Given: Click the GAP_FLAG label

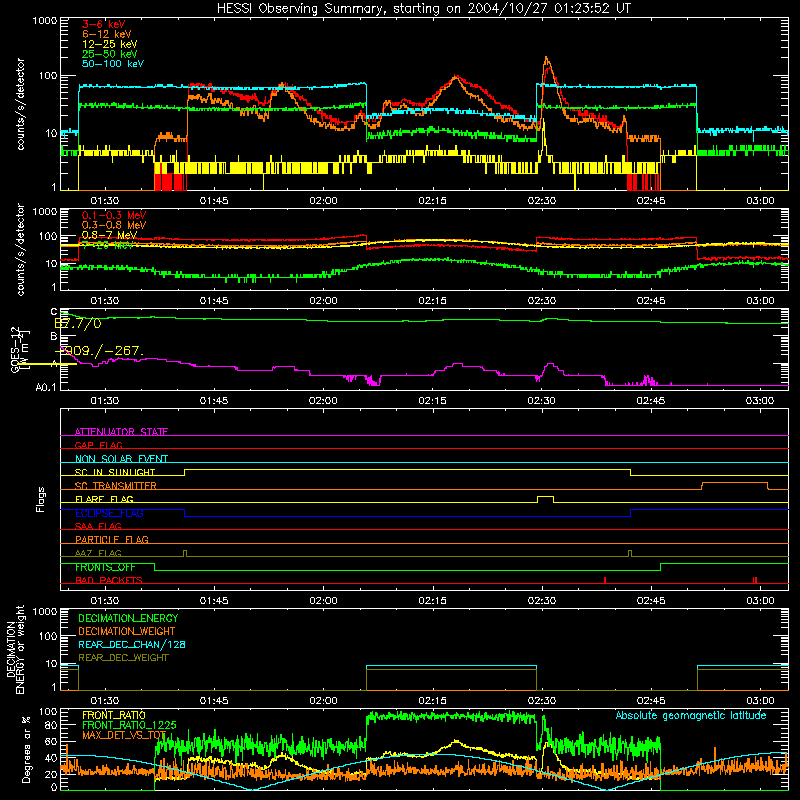Looking at the screenshot, I should [x=98, y=445].
